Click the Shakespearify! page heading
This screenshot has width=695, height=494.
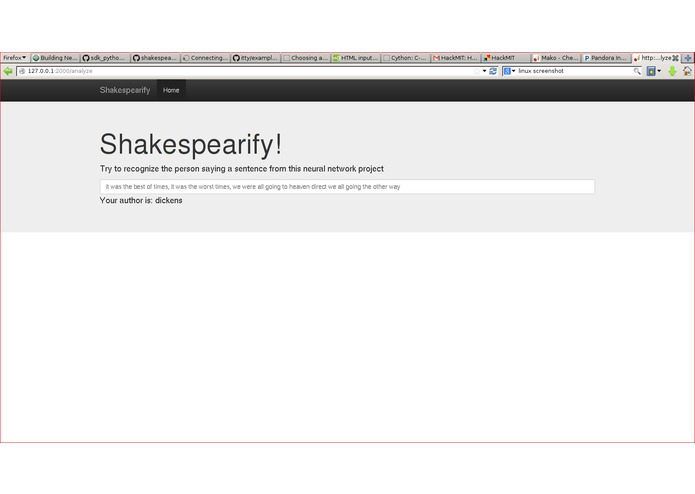click(191, 144)
